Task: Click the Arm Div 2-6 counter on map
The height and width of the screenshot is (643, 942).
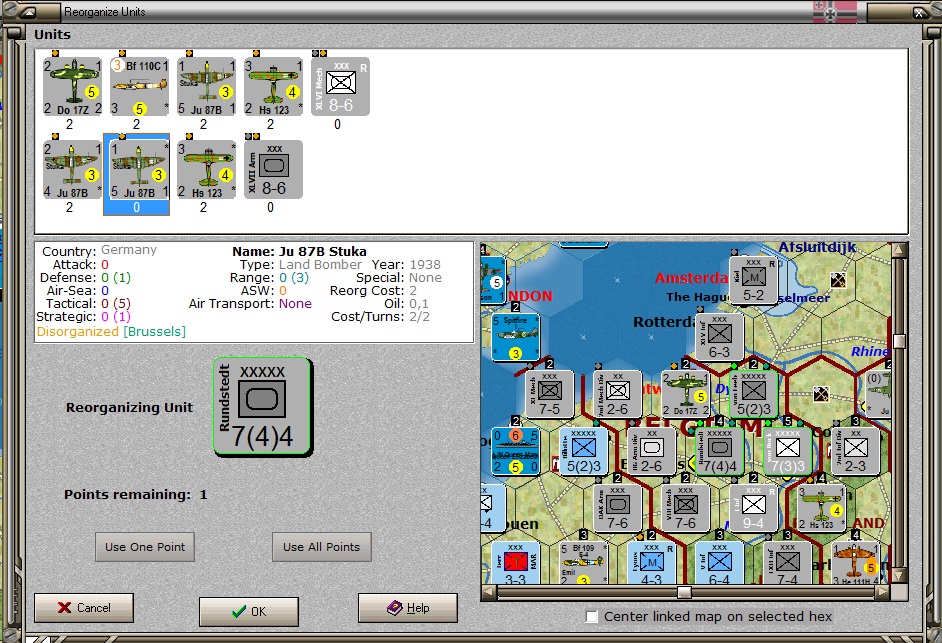Action: click(x=651, y=451)
